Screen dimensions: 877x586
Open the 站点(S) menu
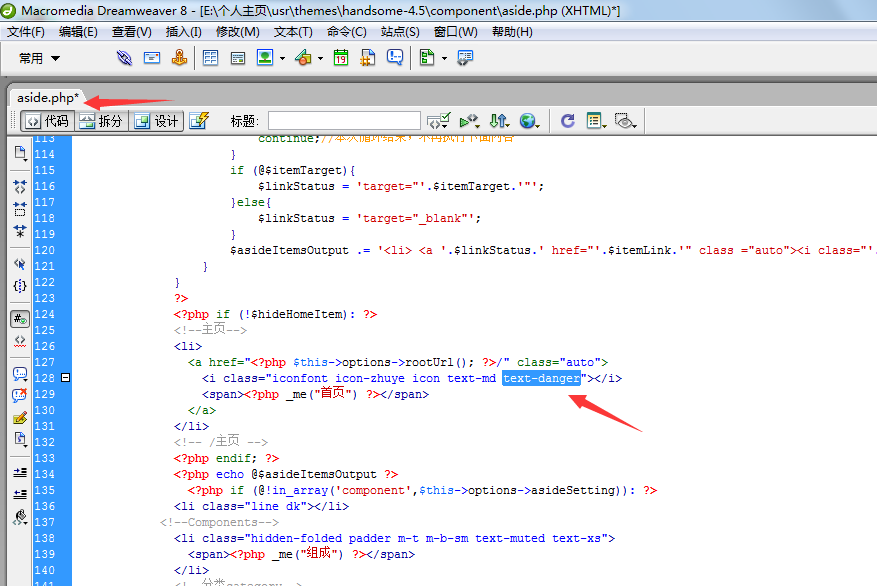coord(400,32)
